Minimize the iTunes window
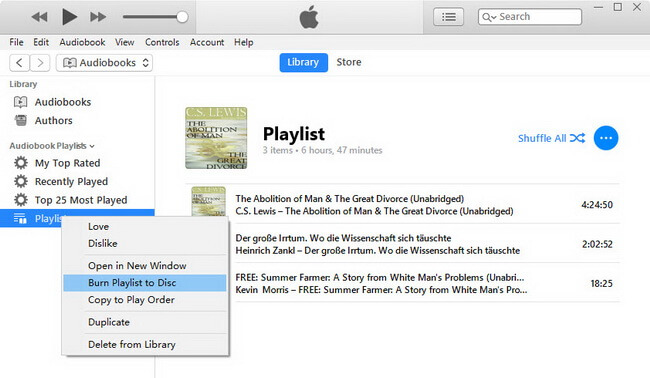The height and width of the screenshot is (378, 650). pos(598,7)
